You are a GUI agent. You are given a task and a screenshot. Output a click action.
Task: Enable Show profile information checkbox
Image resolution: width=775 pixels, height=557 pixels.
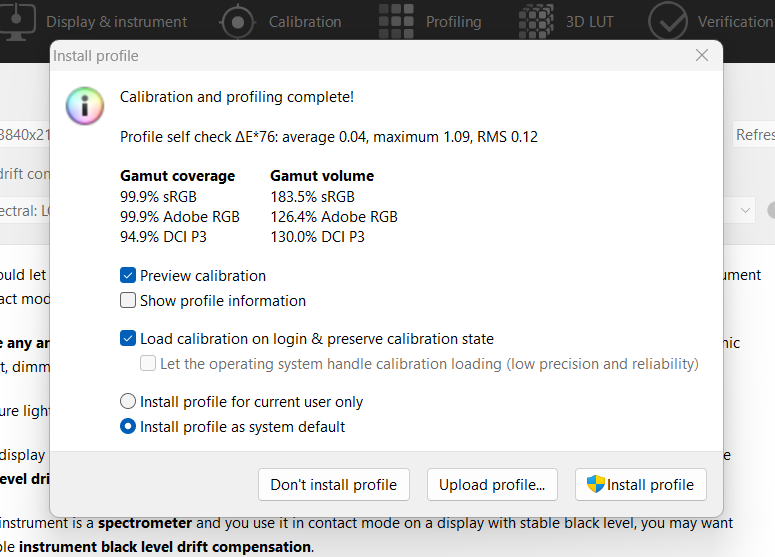click(x=128, y=300)
